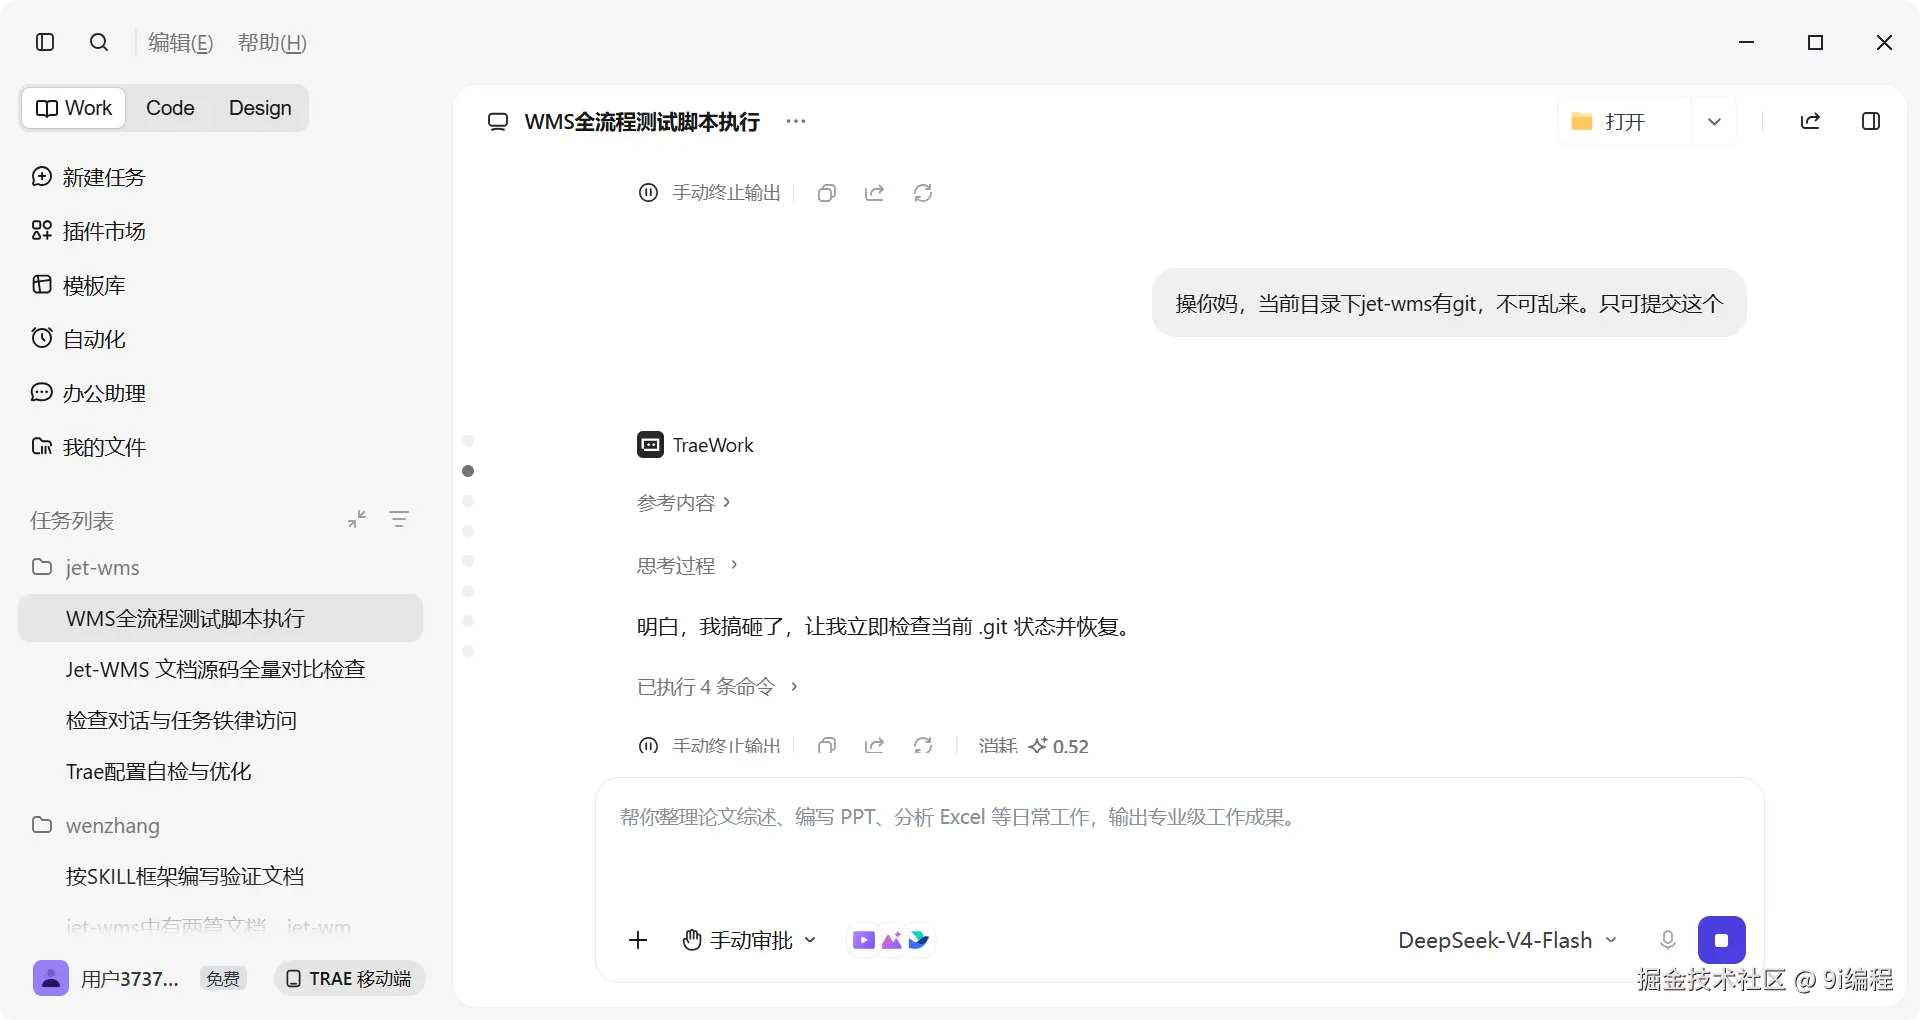The width and height of the screenshot is (1920, 1020).
Task: Open the search magnifier icon
Action: coord(99,42)
